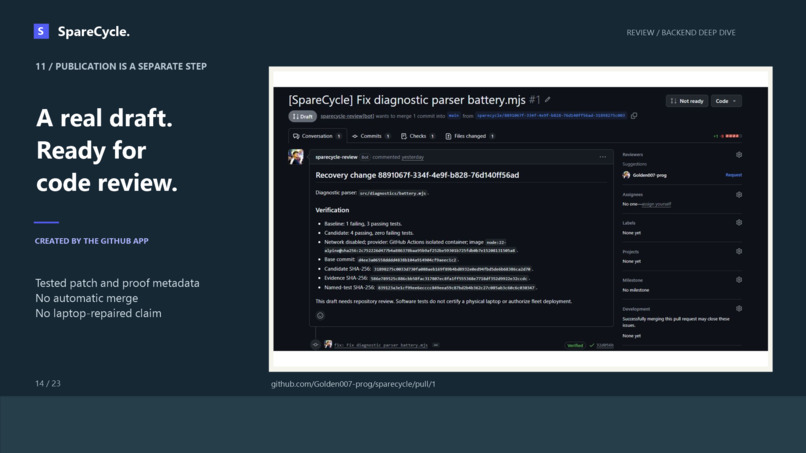This screenshot has height=453, width=806.
Task: Click the sparecycle-review bot avatar beside the comment
Action: click(296, 157)
